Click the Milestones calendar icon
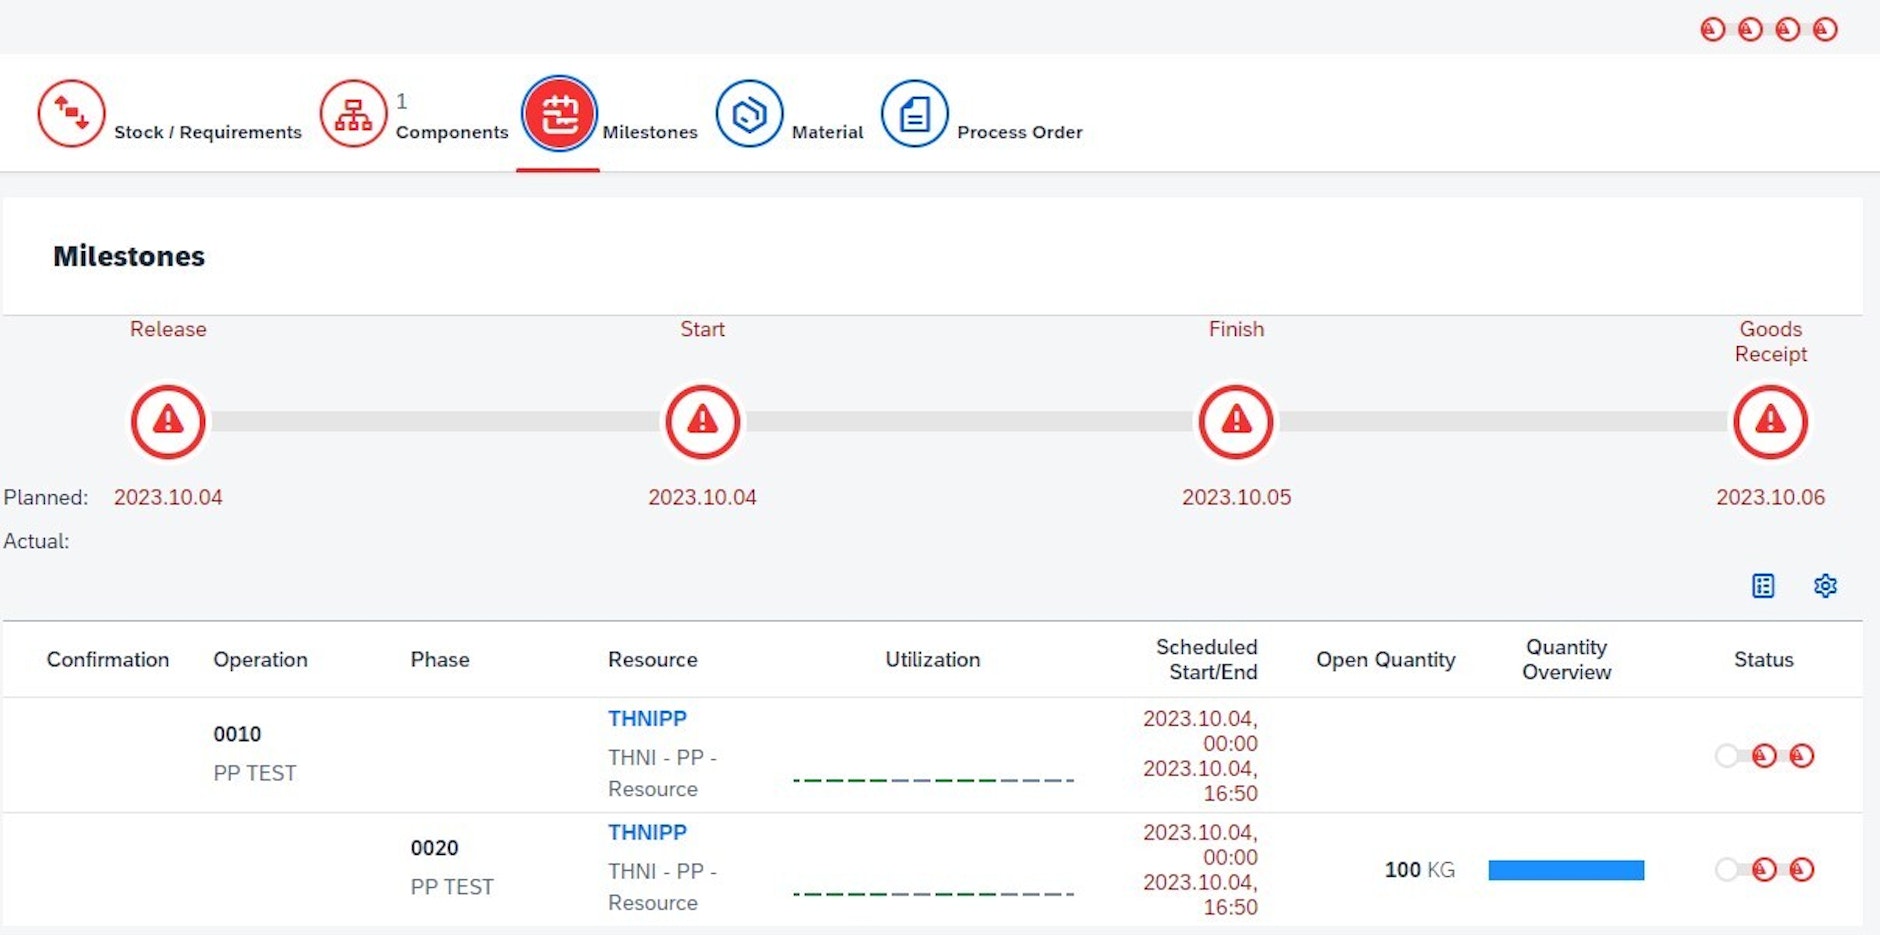The image size is (1880, 935). click(x=559, y=113)
